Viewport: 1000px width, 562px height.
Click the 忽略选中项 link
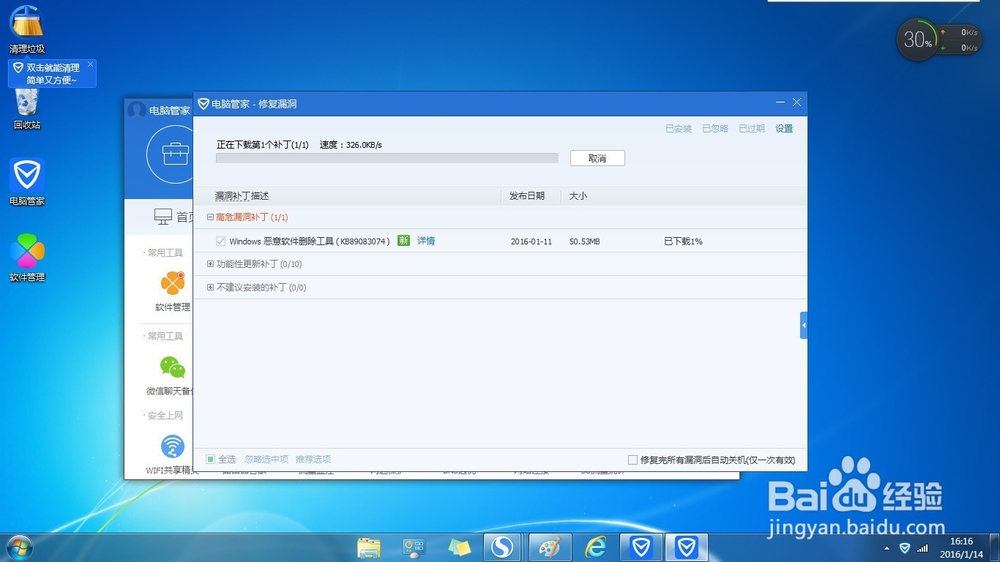tap(266, 459)
